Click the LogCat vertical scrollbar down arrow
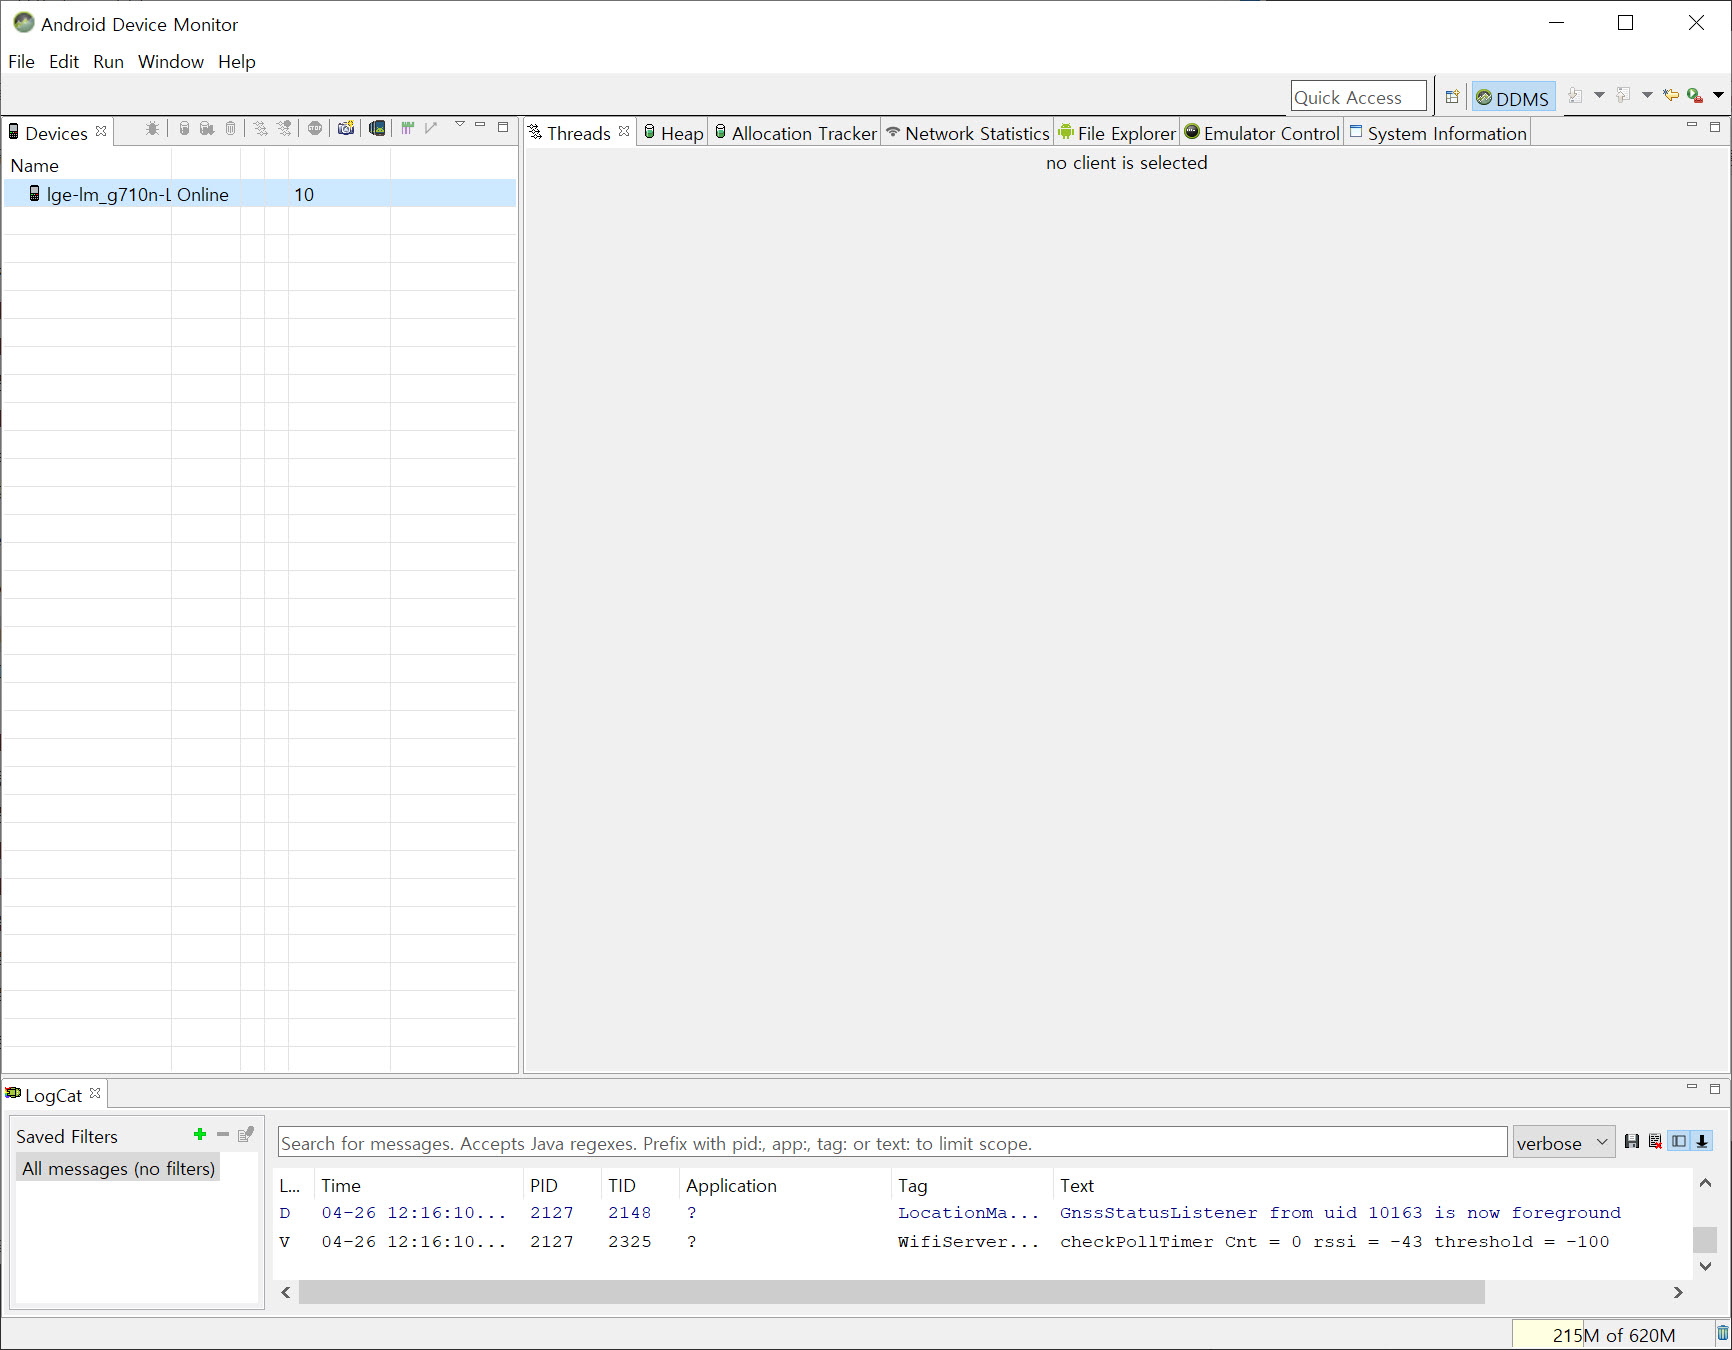This screenshot has width=1732, height=1350. pos(1705,1266)
